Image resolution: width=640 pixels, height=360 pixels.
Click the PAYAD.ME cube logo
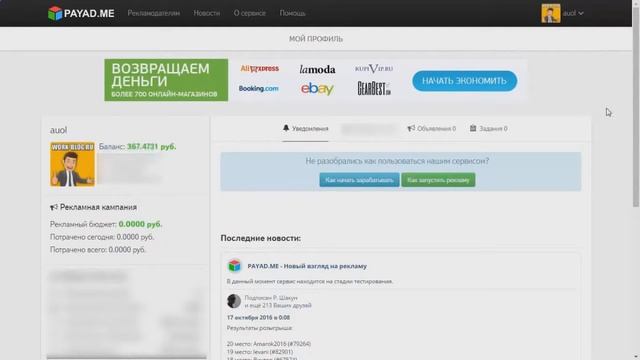tap(55, 13)
